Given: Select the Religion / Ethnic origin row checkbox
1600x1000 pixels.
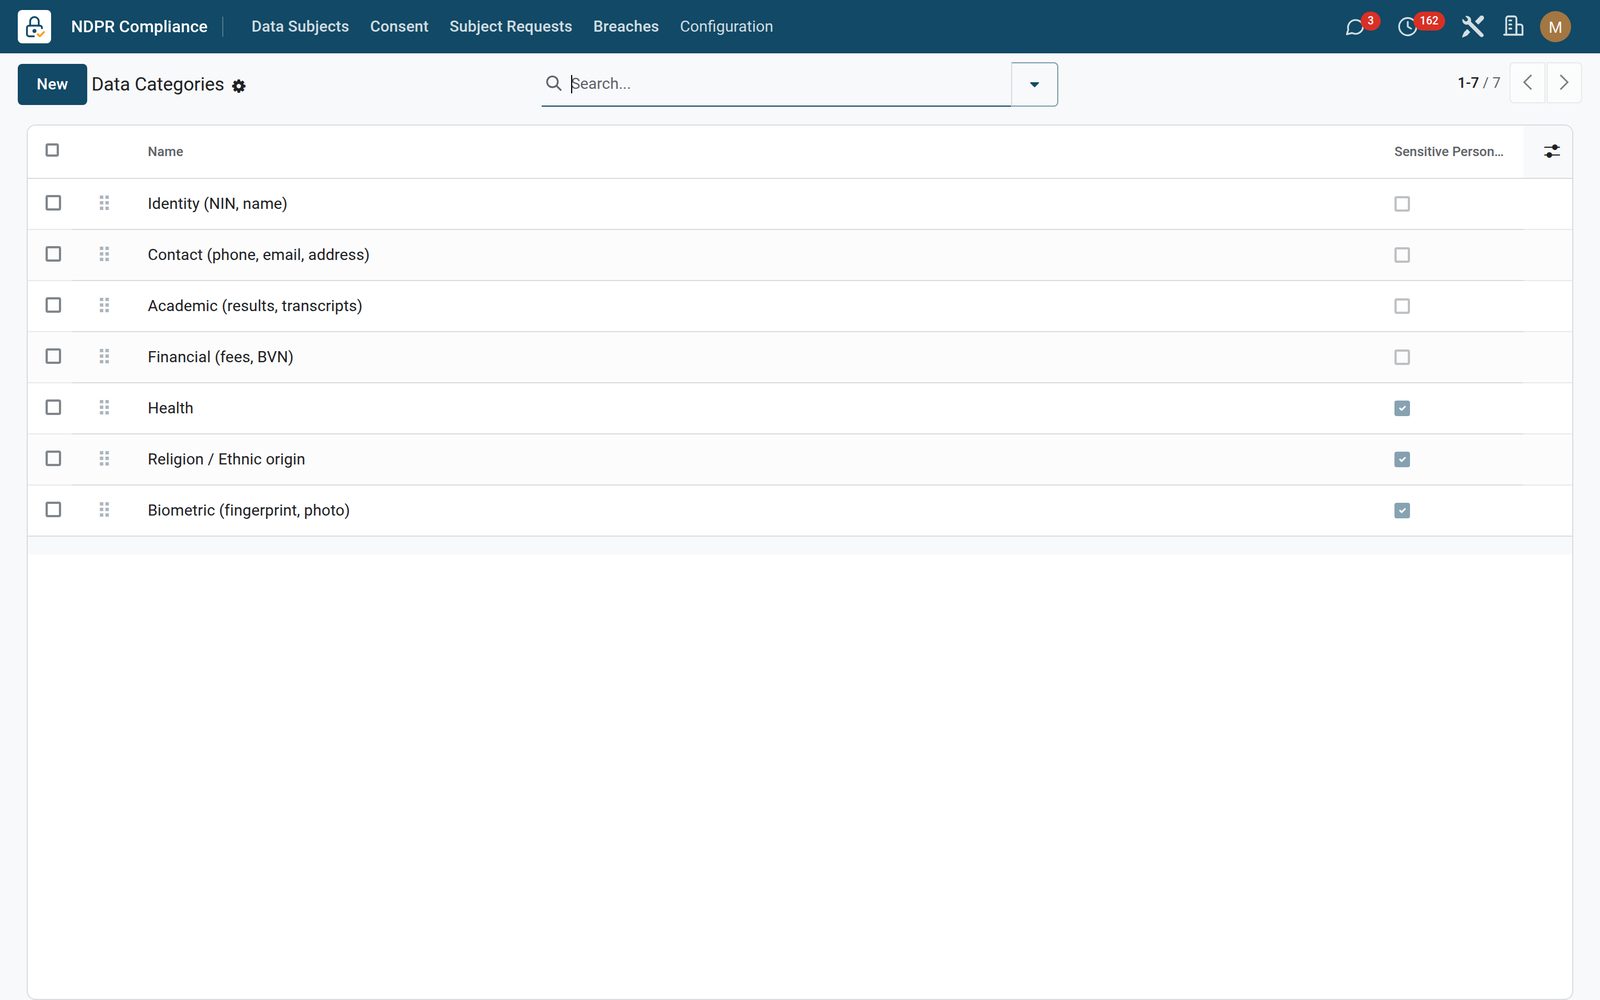Looking at the screenshot, I should point(53,458).
